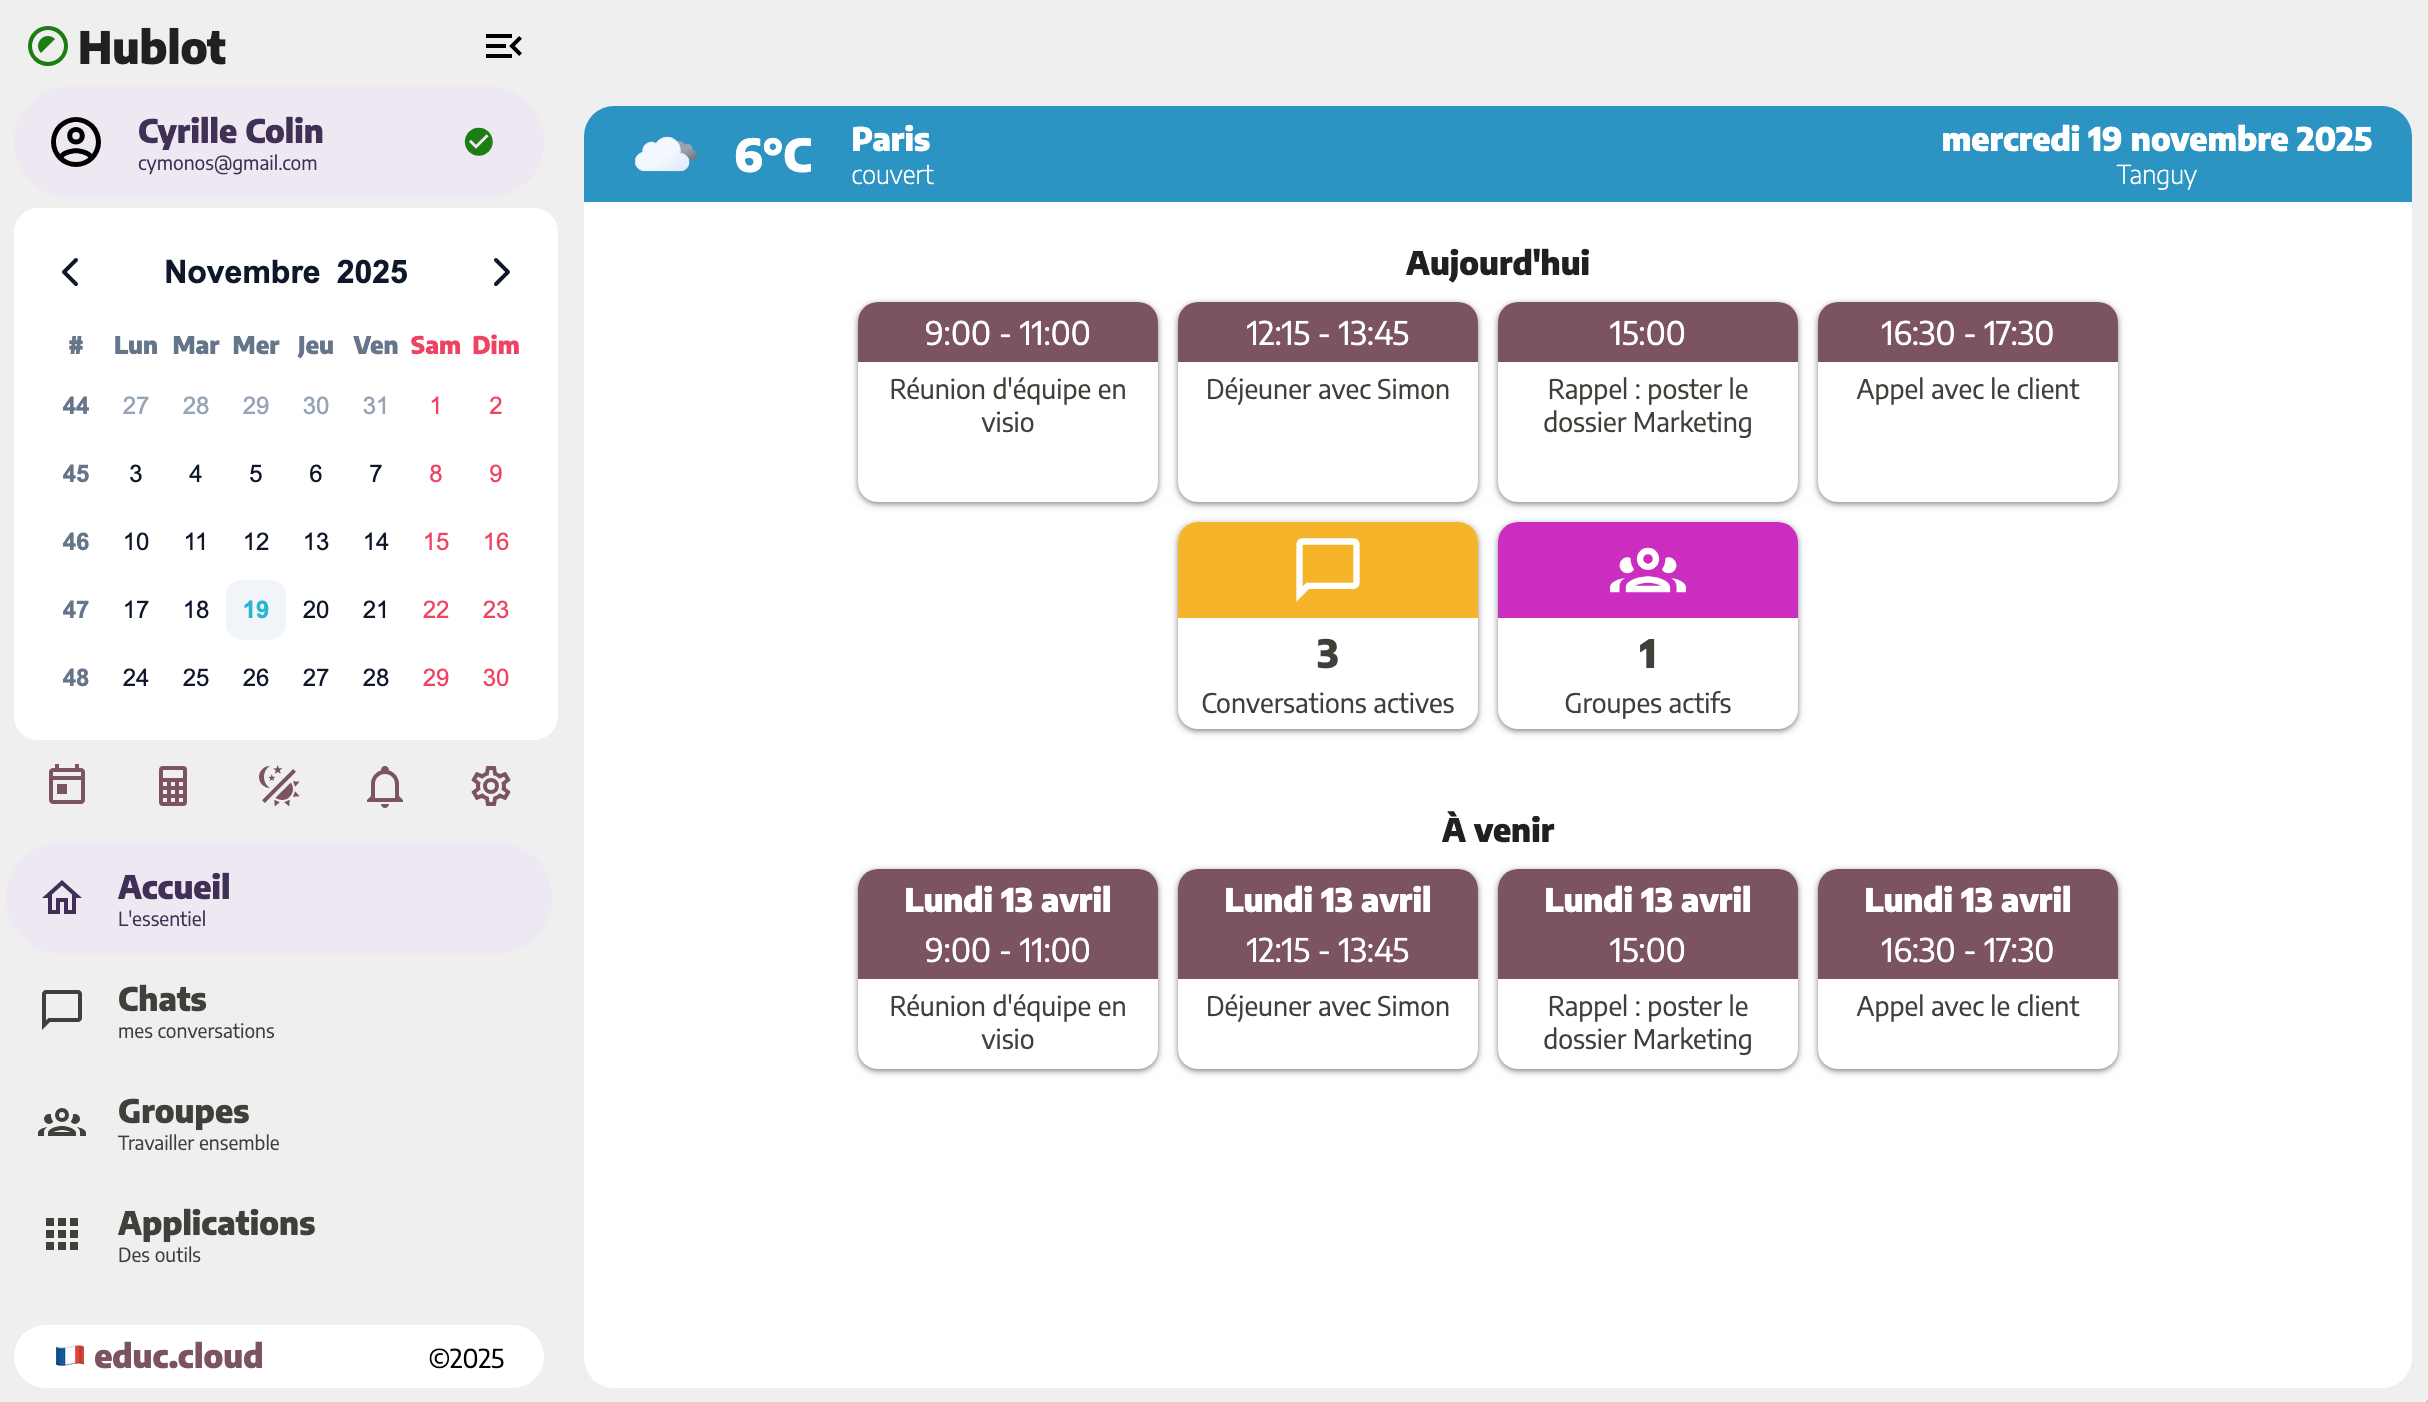This screenshot has height=1402, width=2428.
Task: Open the calendar agenda icon
Action: pos(67,786)
